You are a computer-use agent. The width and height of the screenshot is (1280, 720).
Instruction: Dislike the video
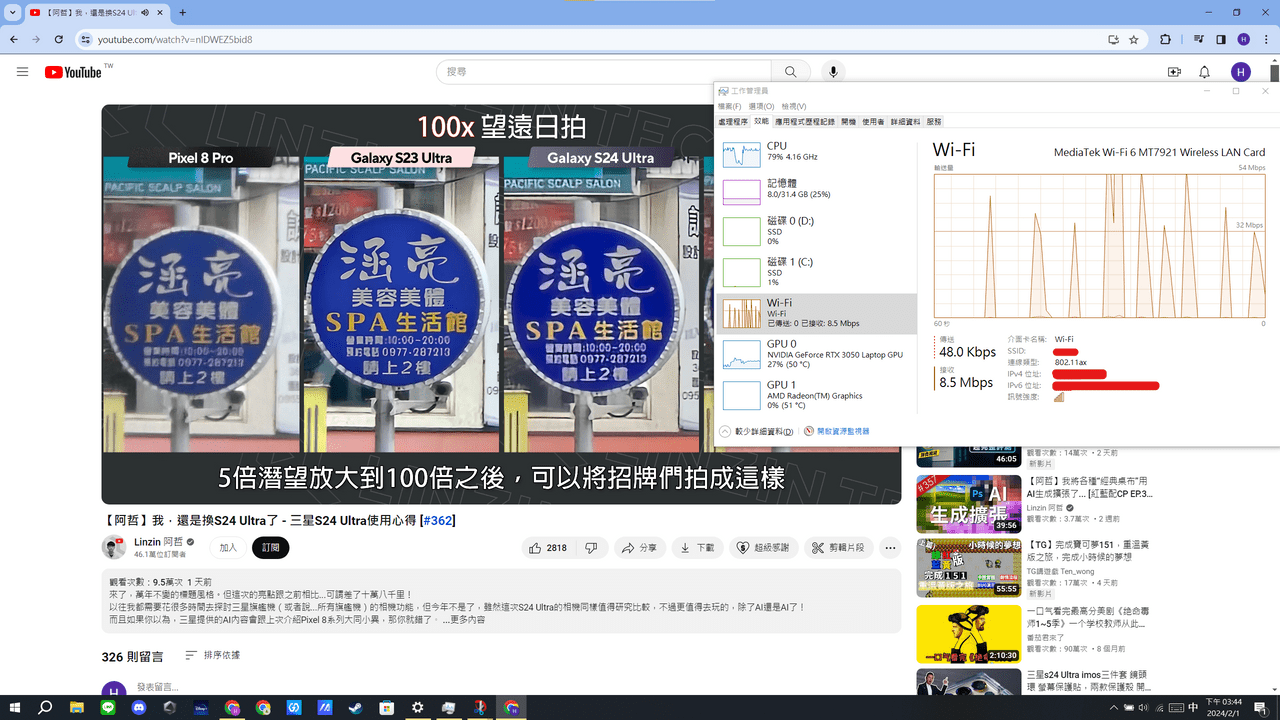pos(591,548)
